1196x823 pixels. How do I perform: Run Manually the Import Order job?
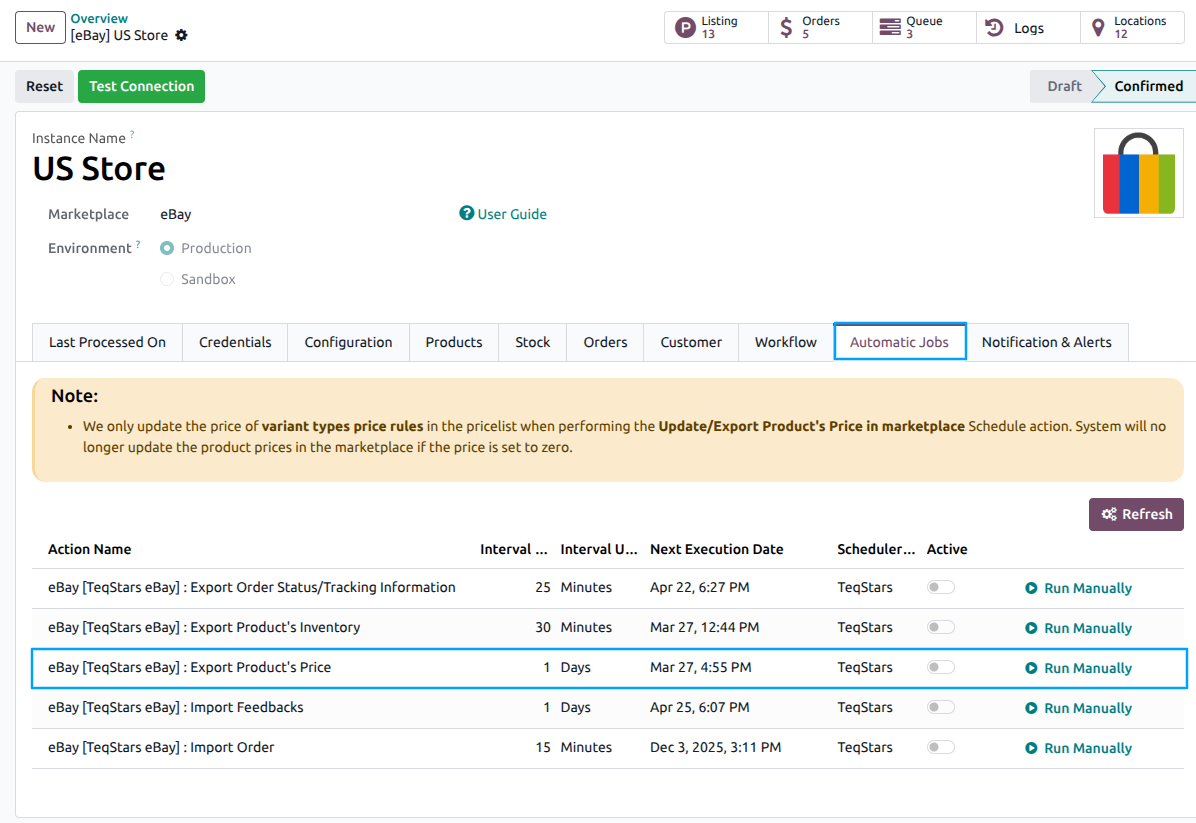1088,748
